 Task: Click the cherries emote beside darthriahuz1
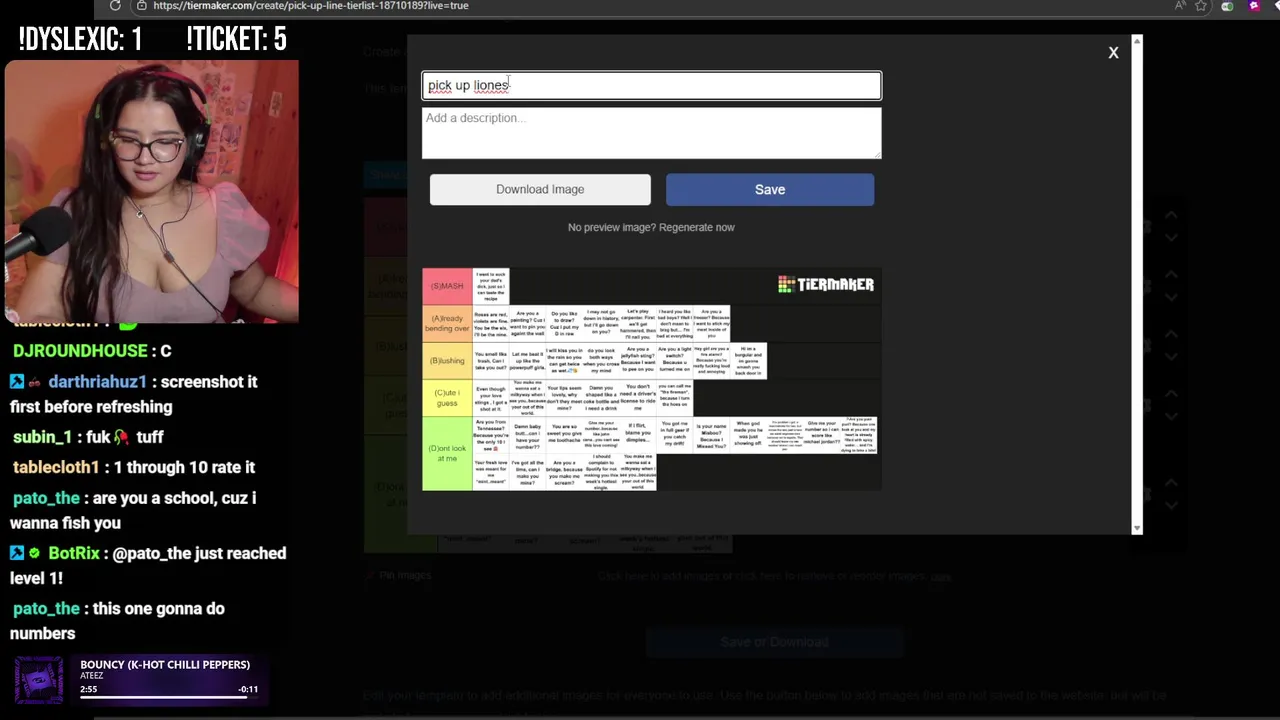coord(35,382)
